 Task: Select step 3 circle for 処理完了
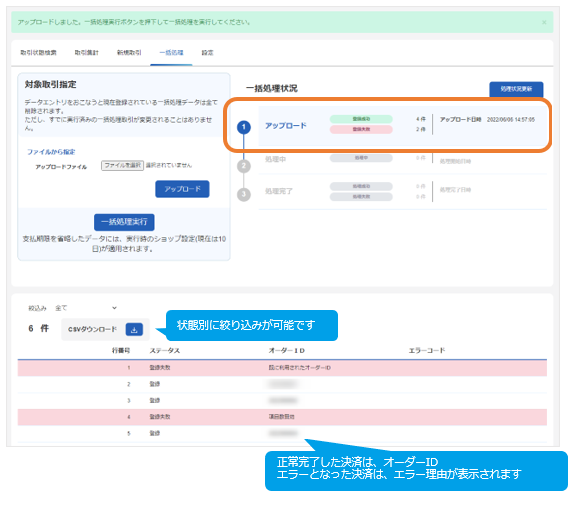(x=244, y=194)
